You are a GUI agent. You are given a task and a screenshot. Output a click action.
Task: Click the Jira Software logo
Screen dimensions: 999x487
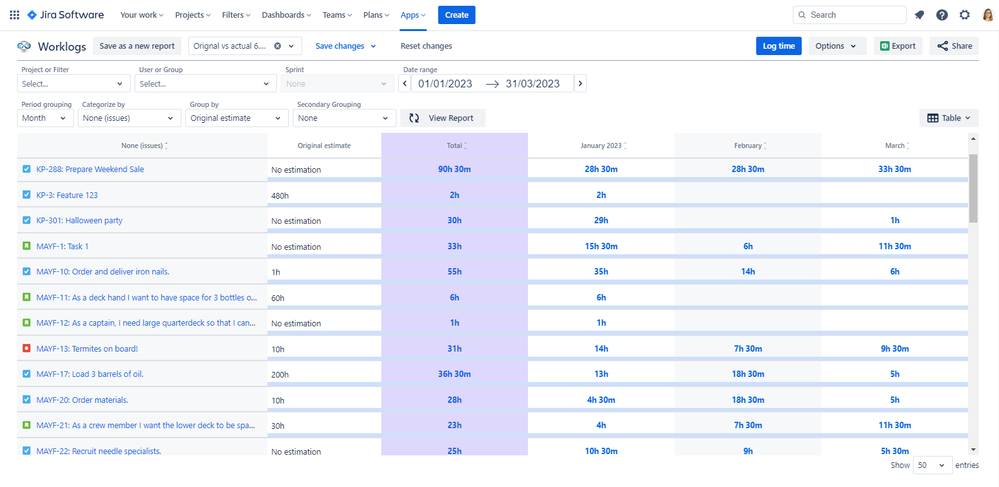coord(66,15)
